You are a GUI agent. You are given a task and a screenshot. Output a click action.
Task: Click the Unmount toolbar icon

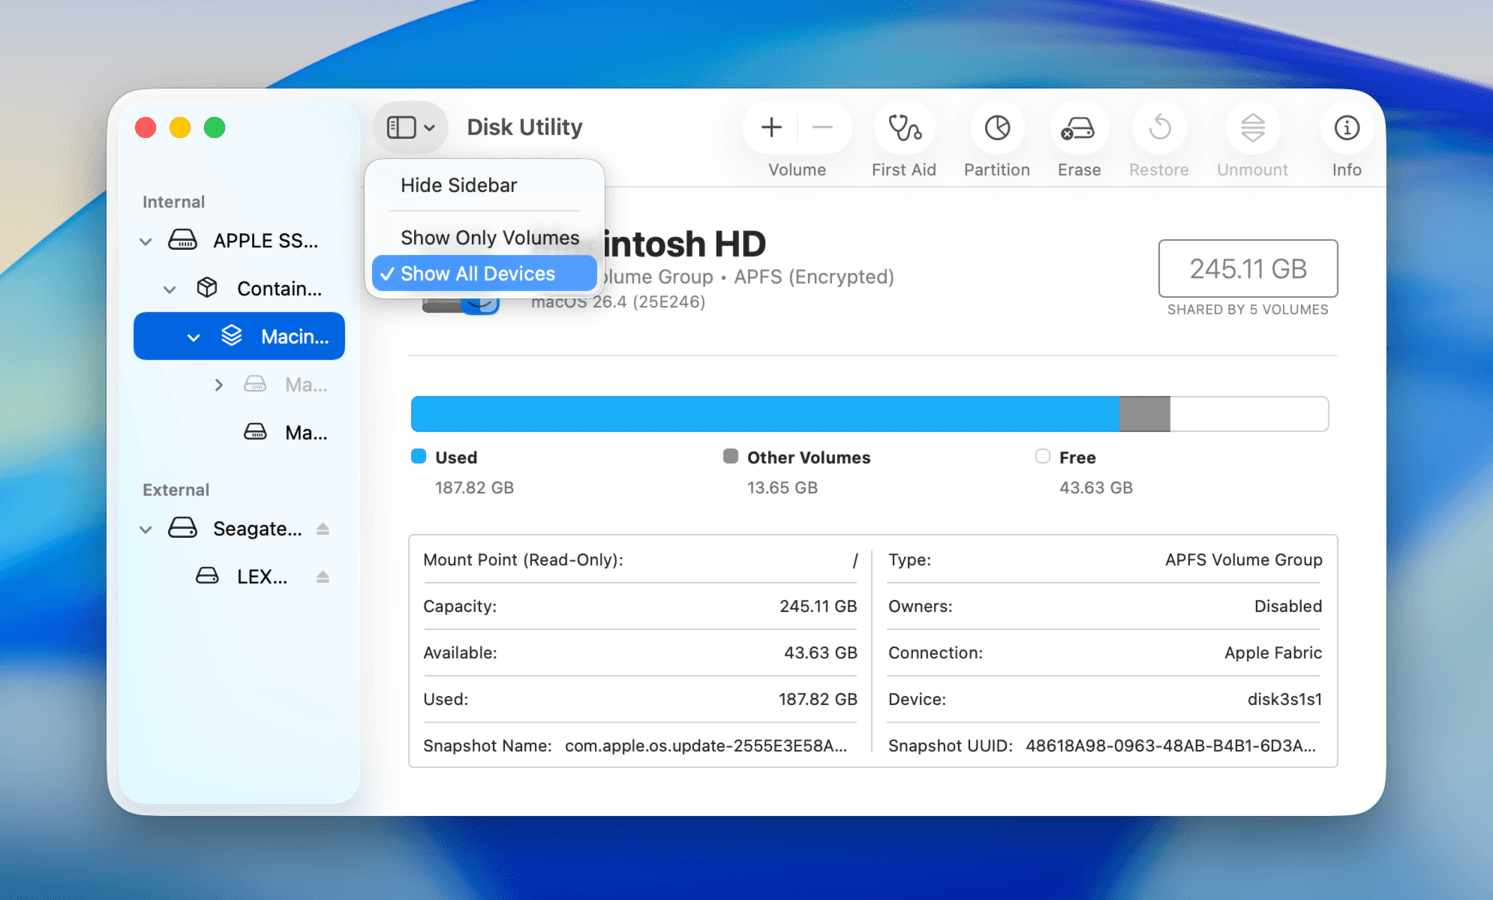coord(1252,128)
